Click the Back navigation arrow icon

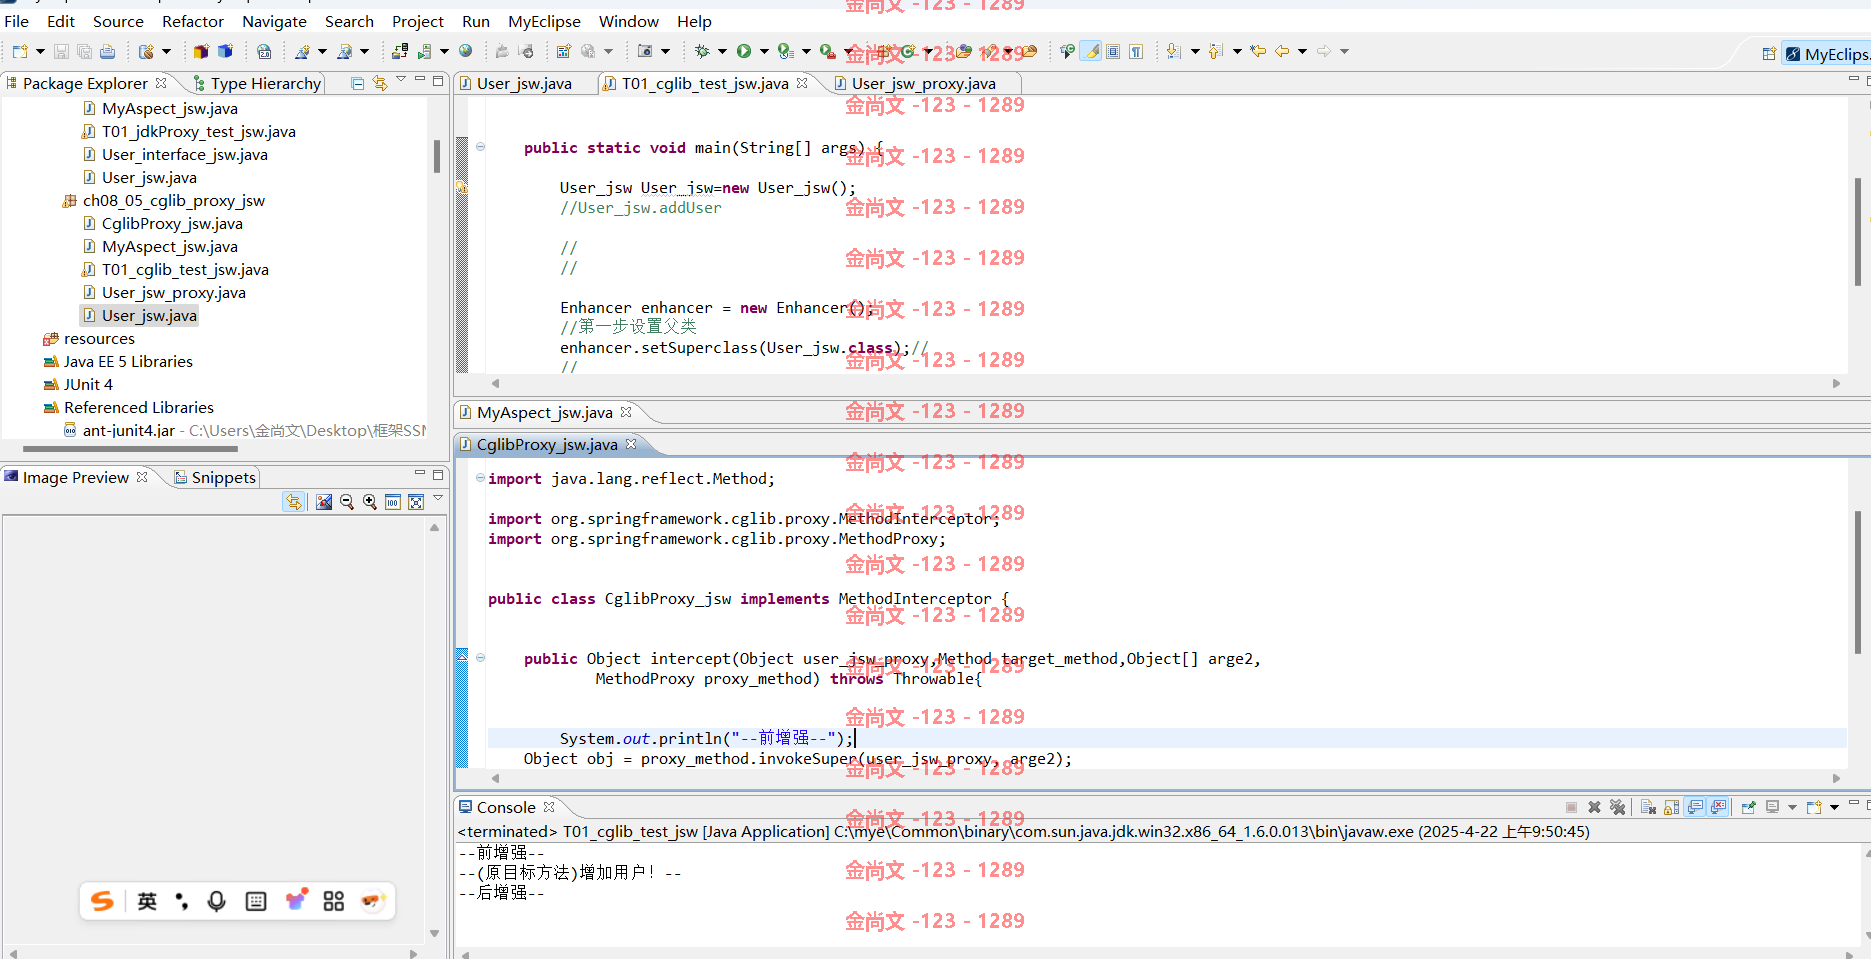click(x=1282, y=51)
